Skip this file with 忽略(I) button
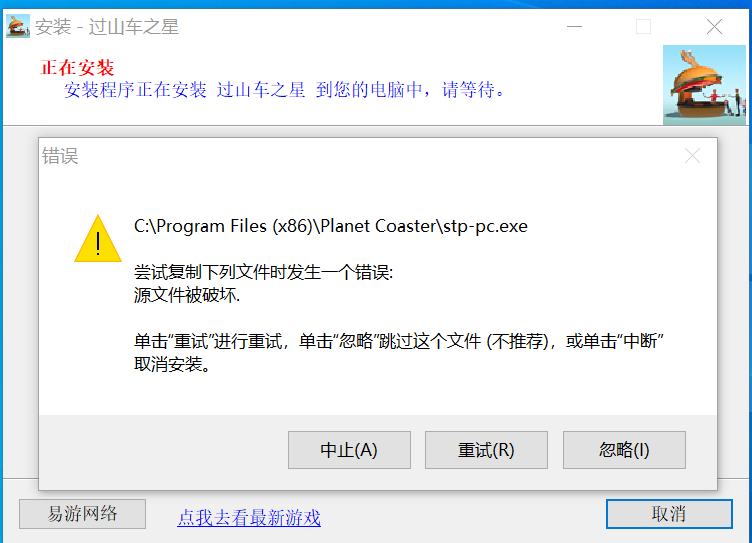The width and height of the screenshot is (752, 543). [624, 449]
